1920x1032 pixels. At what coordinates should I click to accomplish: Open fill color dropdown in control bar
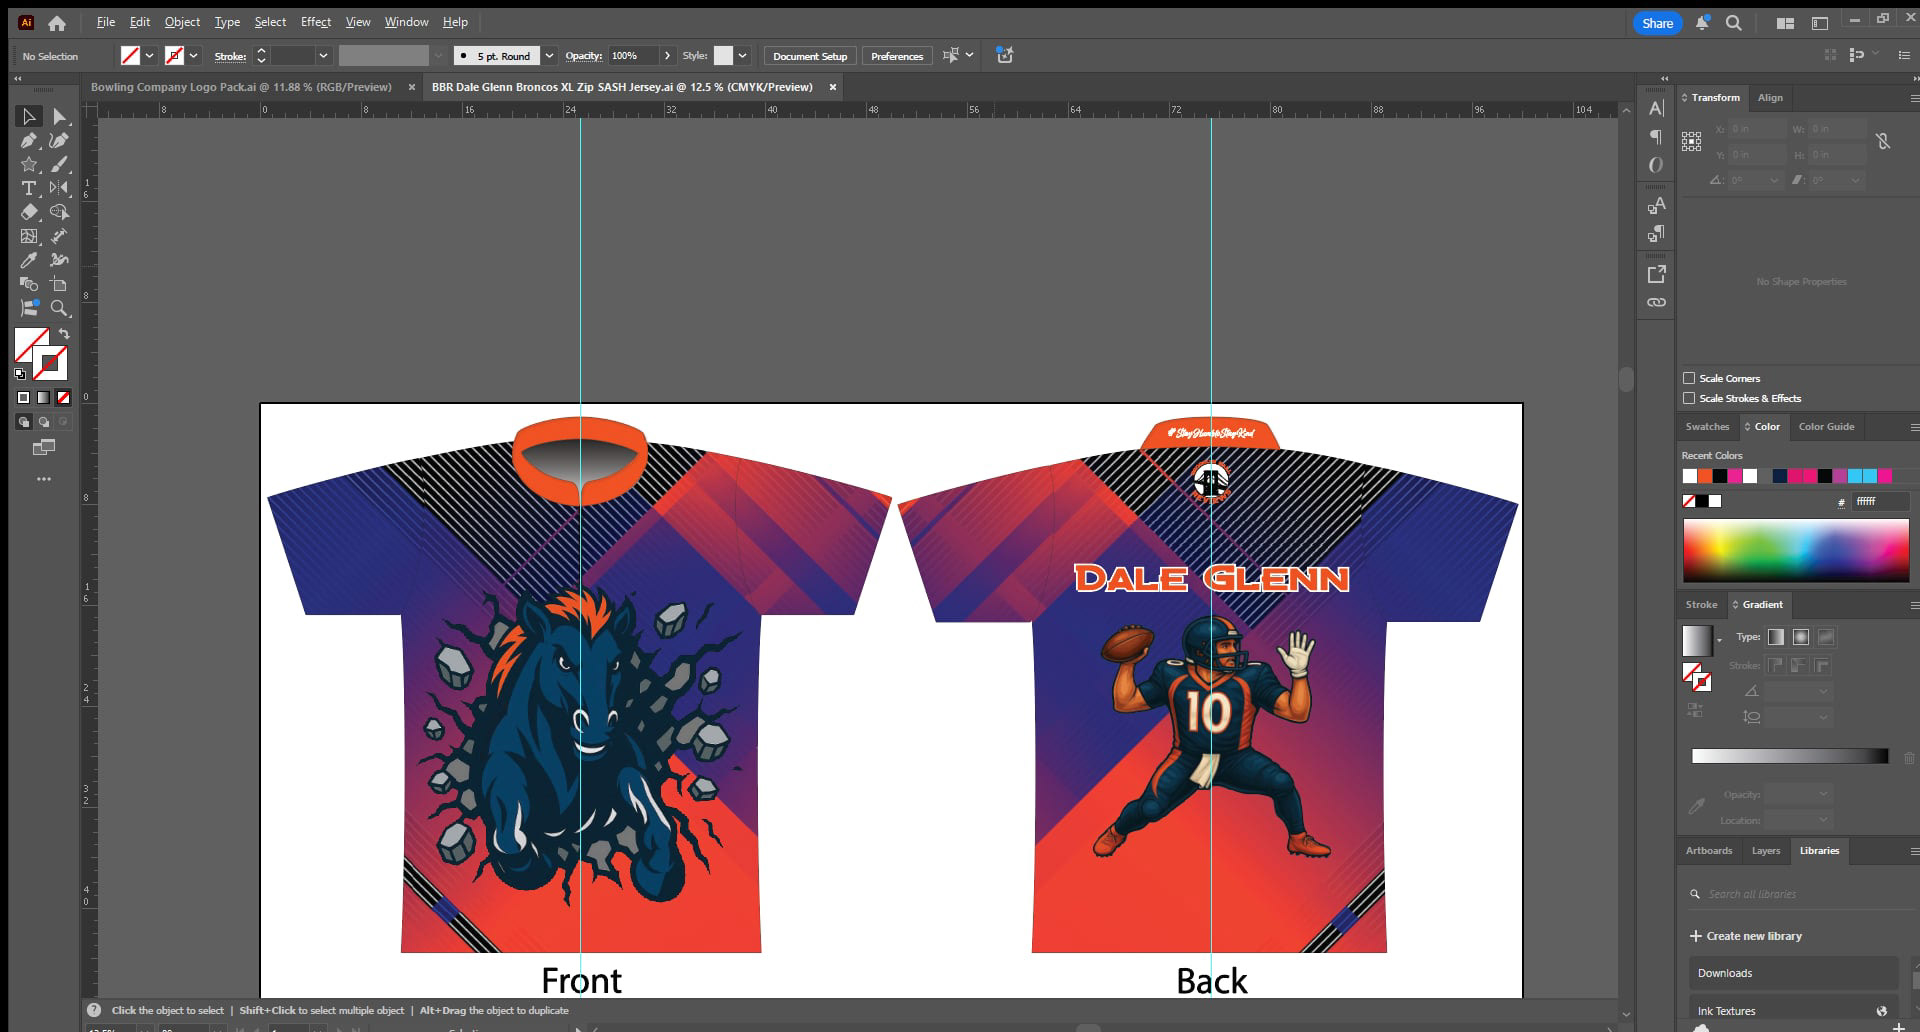click(x=149, y=56)
